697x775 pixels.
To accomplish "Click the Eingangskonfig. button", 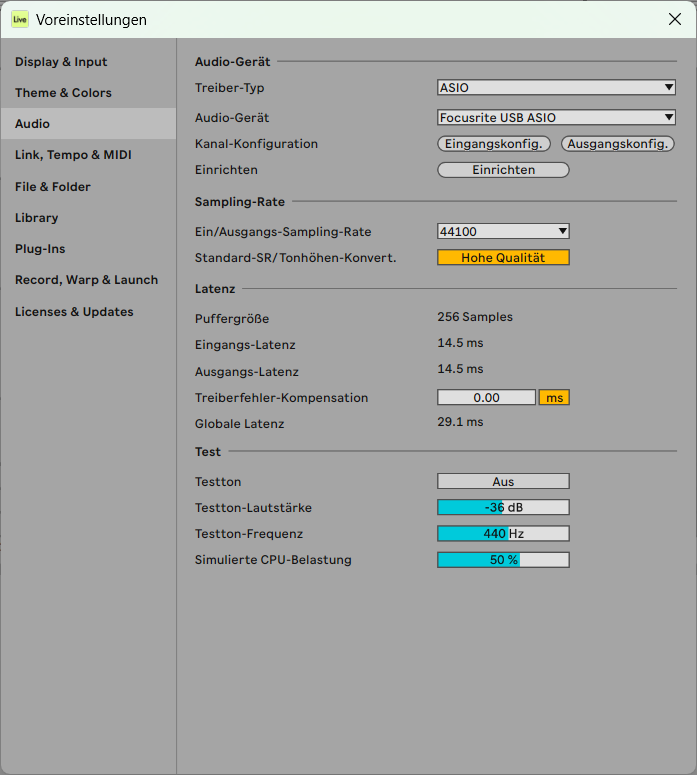I will point(494,144).
